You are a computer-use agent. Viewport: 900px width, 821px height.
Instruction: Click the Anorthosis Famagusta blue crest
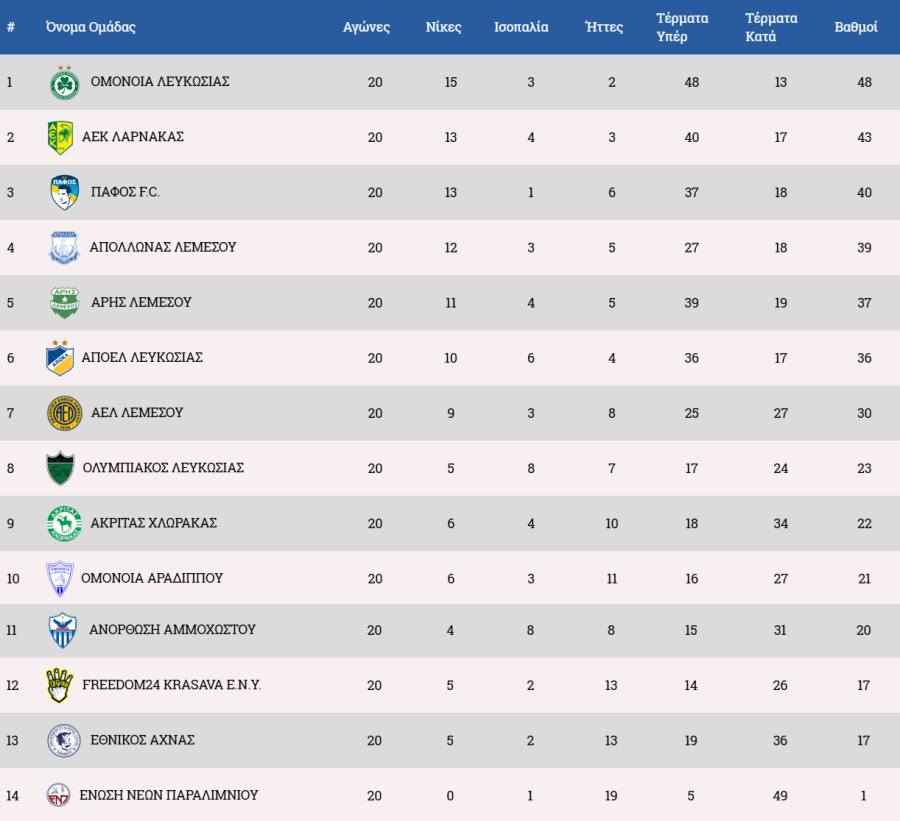coord(63,630)
